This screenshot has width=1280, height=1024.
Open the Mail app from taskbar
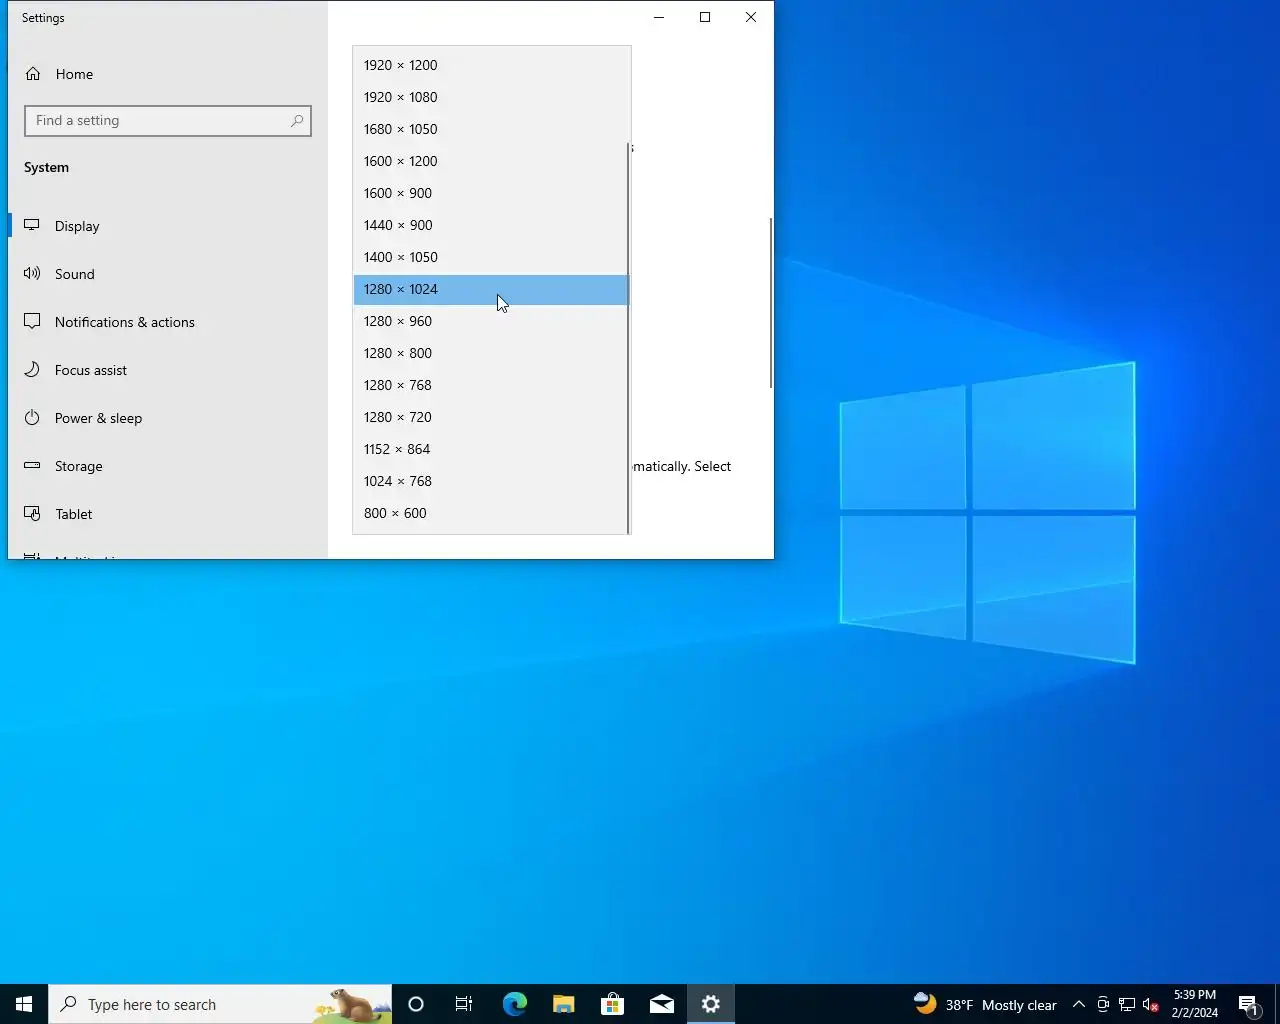tap(661, 1004)
